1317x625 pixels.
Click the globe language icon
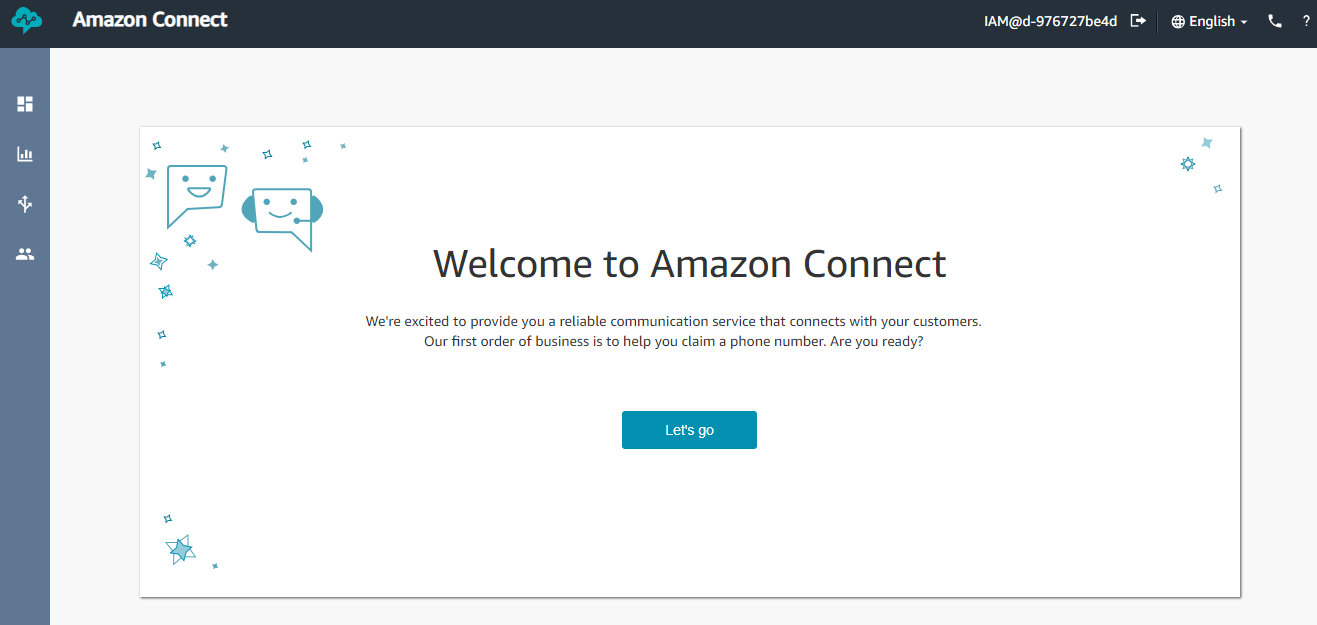(1178, 21)
